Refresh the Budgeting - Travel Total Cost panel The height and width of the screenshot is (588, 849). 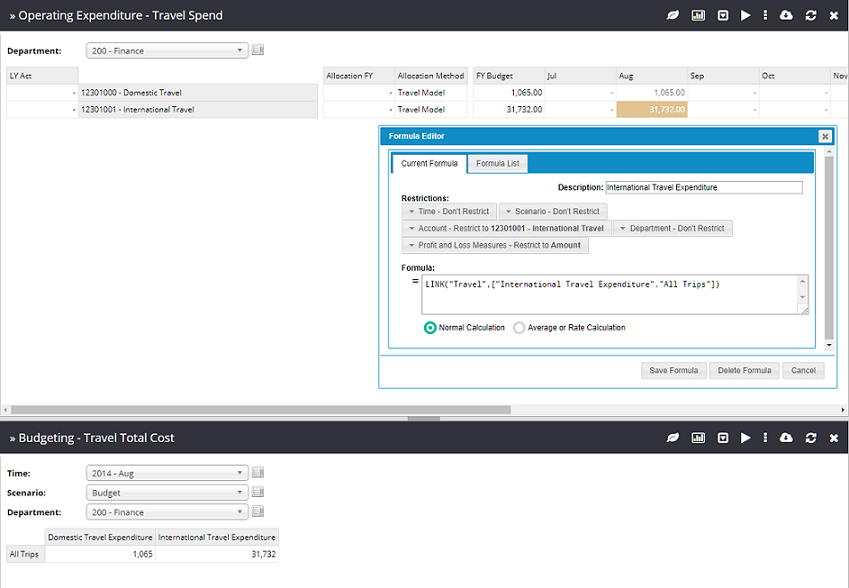pos(810,438)
